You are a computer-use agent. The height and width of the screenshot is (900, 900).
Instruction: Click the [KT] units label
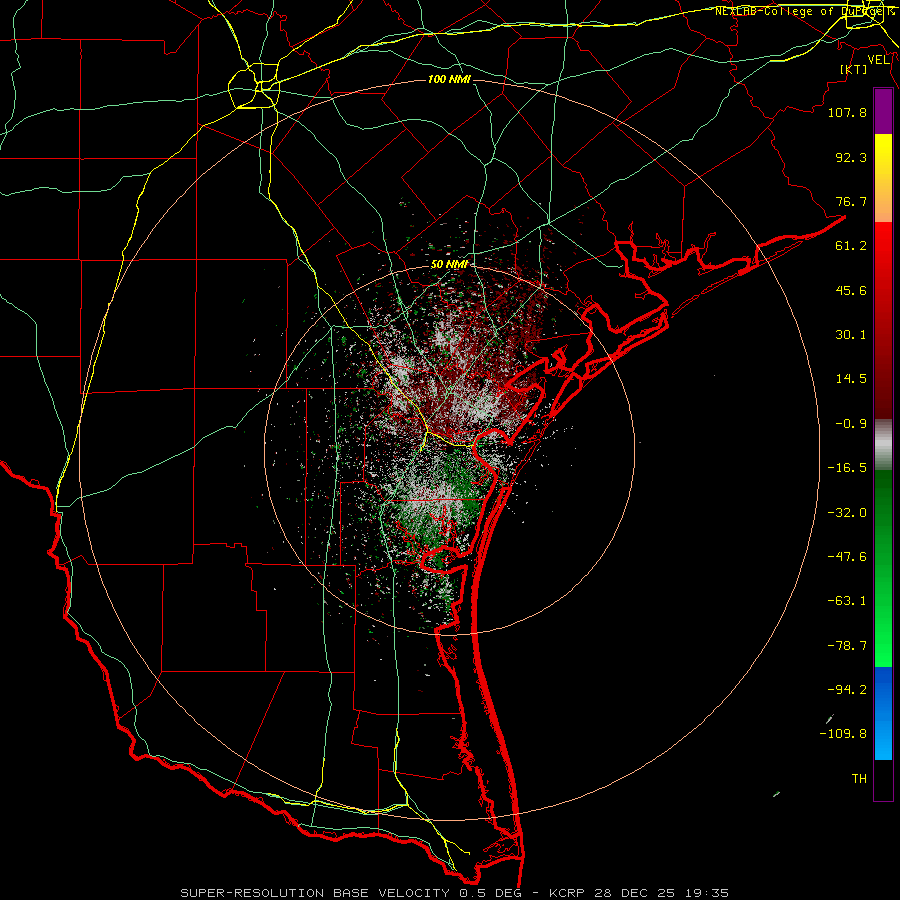(x=854, y=69)
